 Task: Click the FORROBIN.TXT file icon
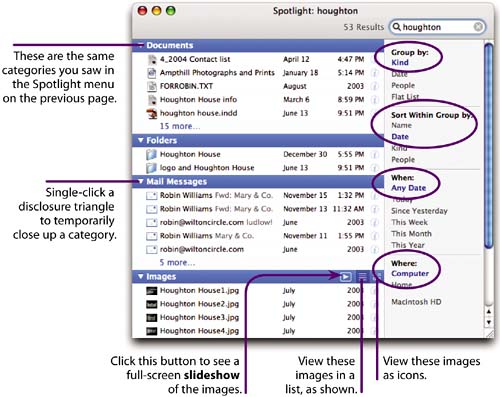pos(152,86)
